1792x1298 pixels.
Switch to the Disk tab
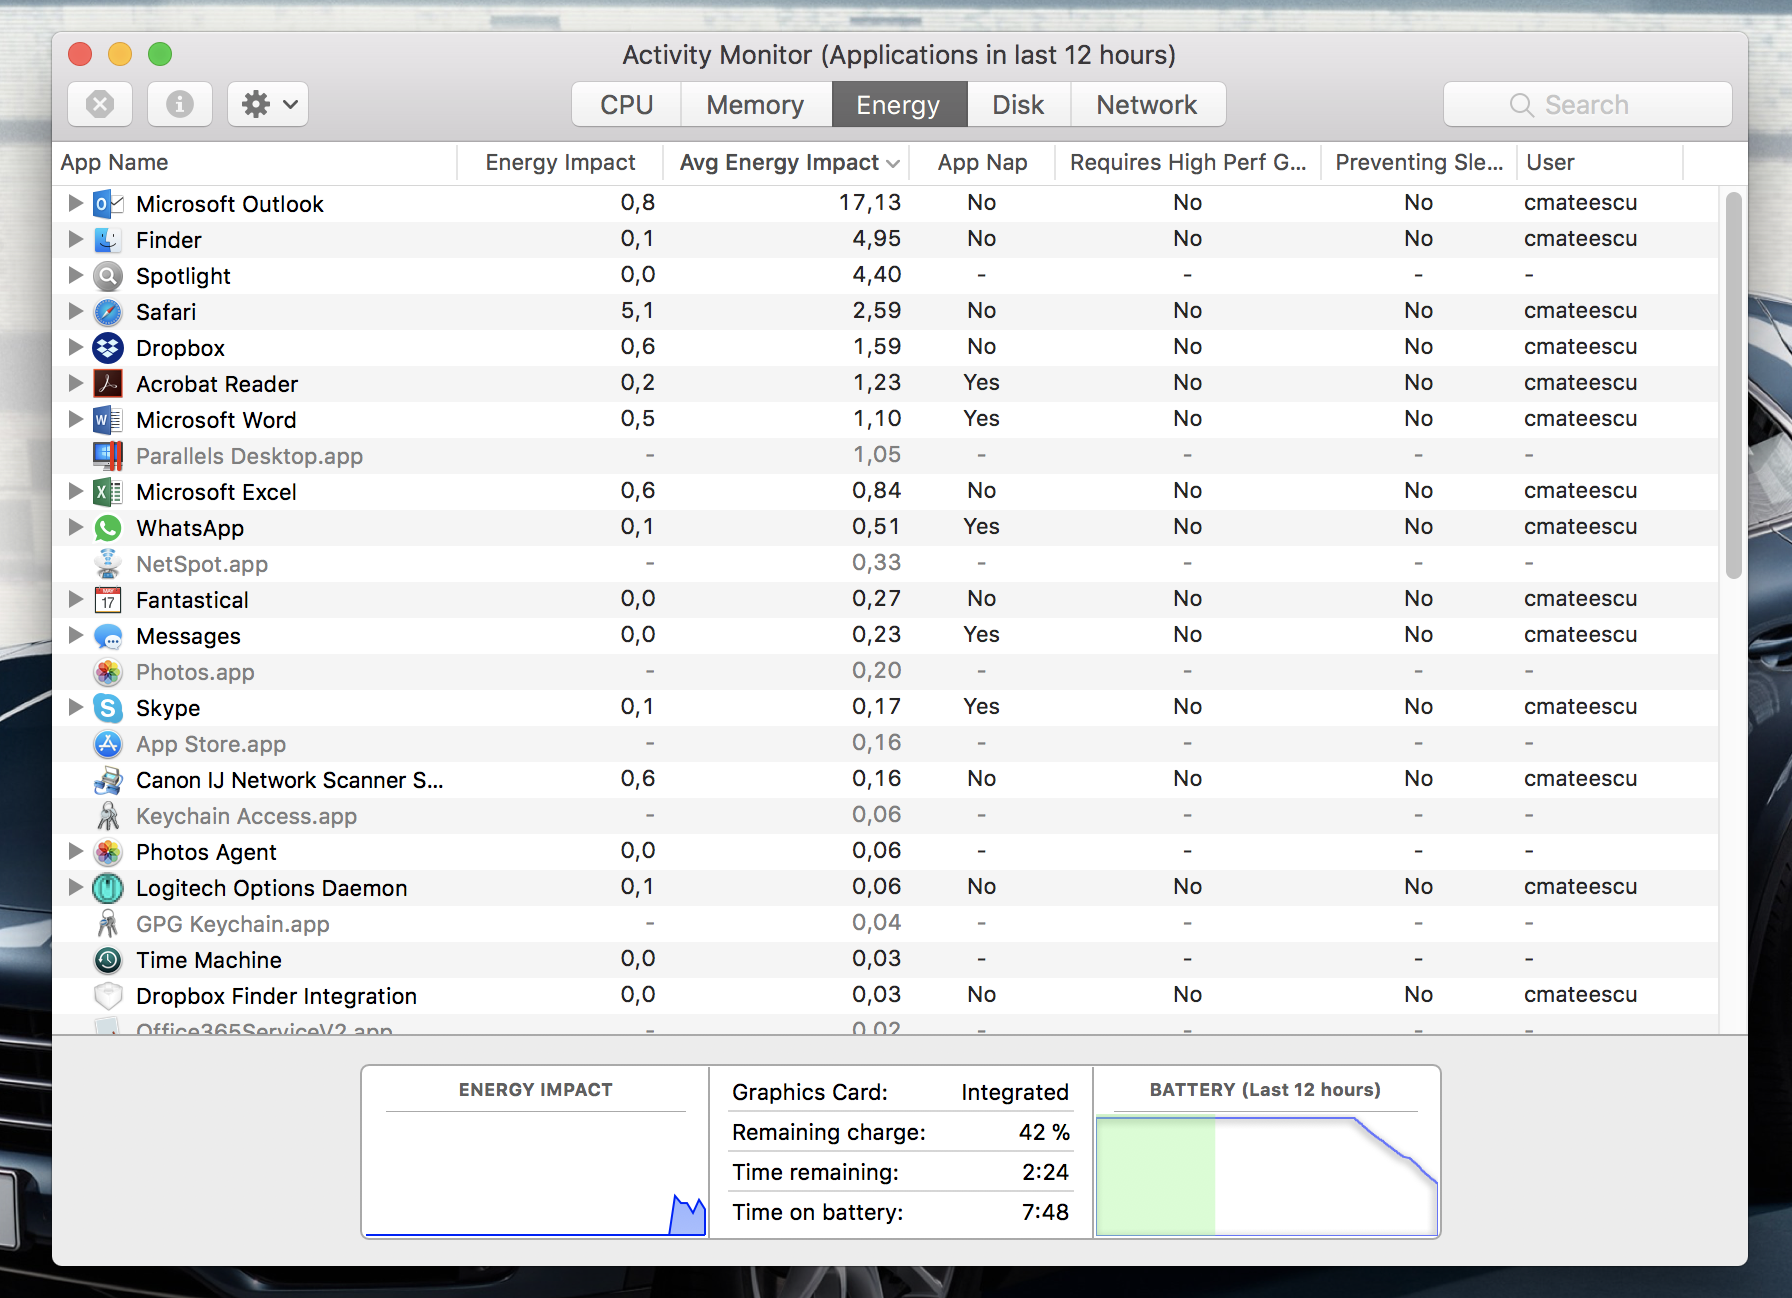click(1018, 104)
